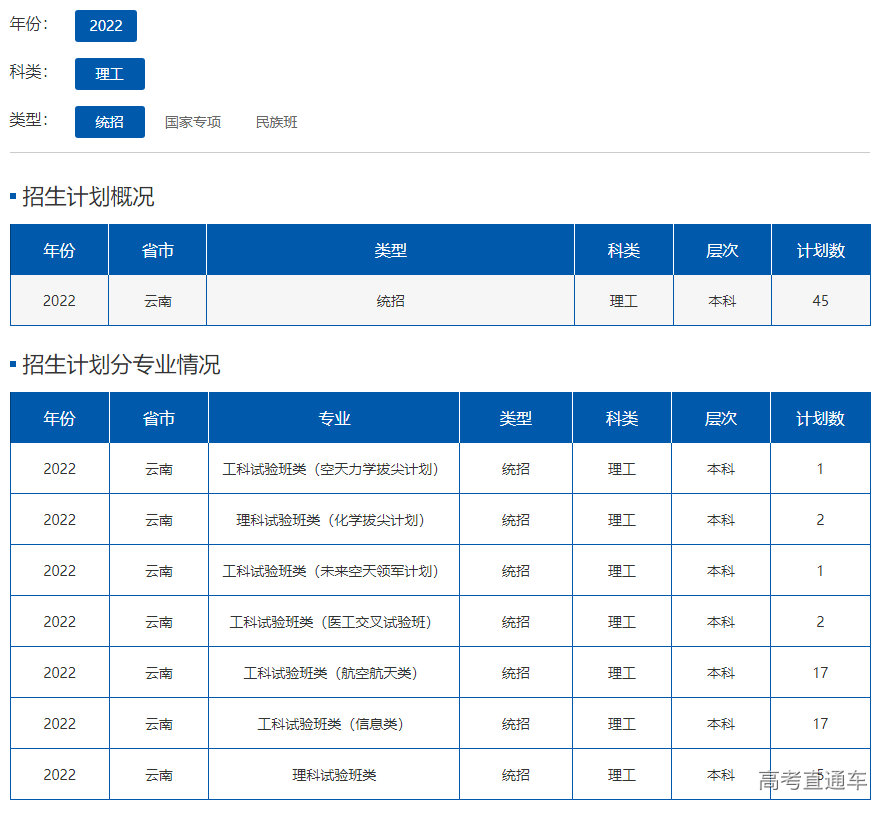The height and width of the screenshot is (820, 896).
Task: Select the 理科试验班类（化学拔尖计划）row
Action: click(x=333, y=519)
